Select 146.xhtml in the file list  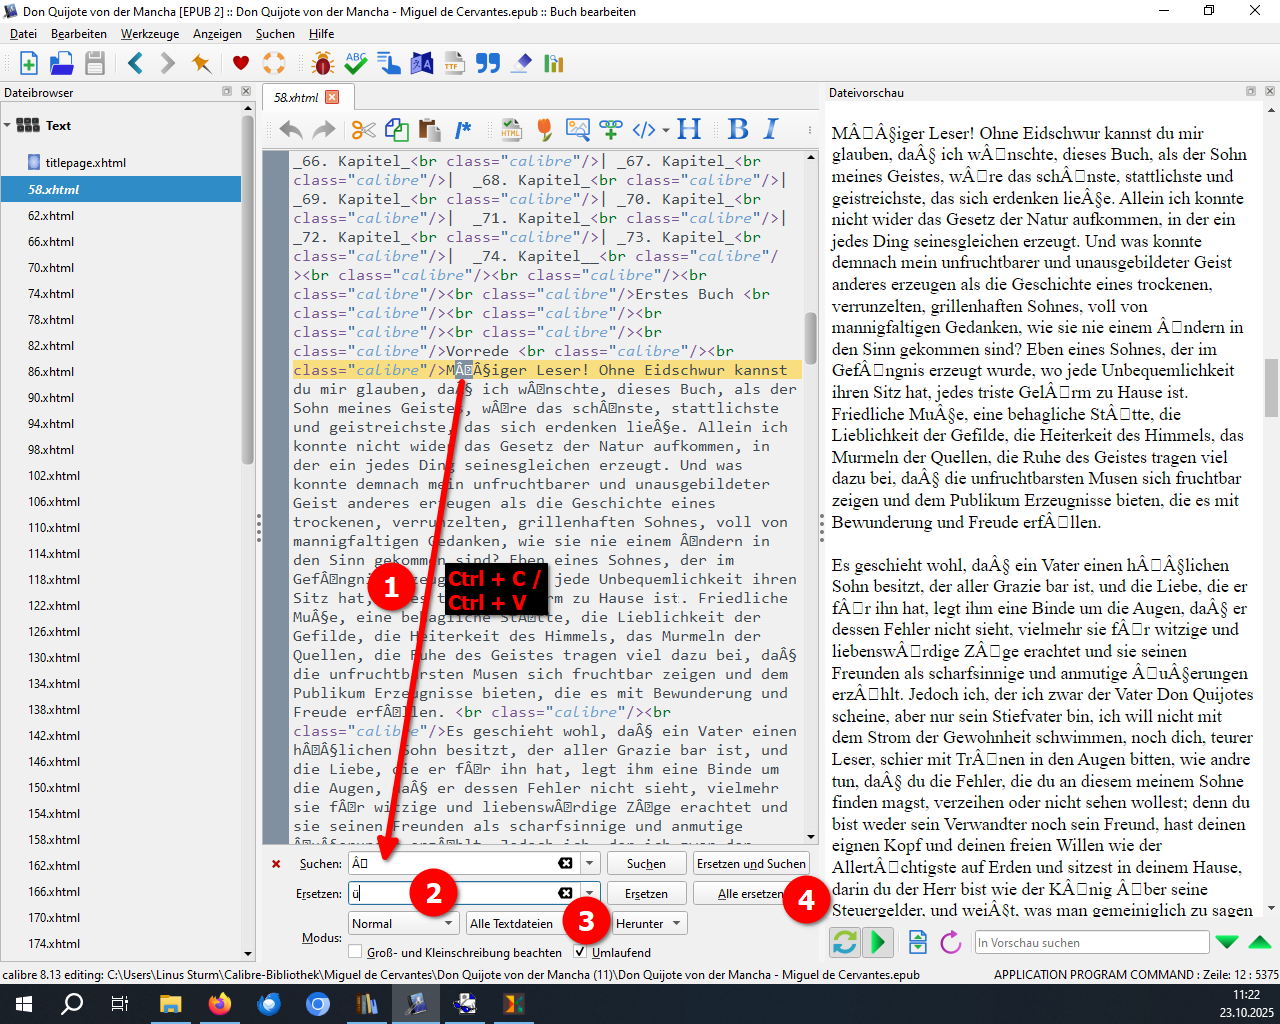(54, 762)
